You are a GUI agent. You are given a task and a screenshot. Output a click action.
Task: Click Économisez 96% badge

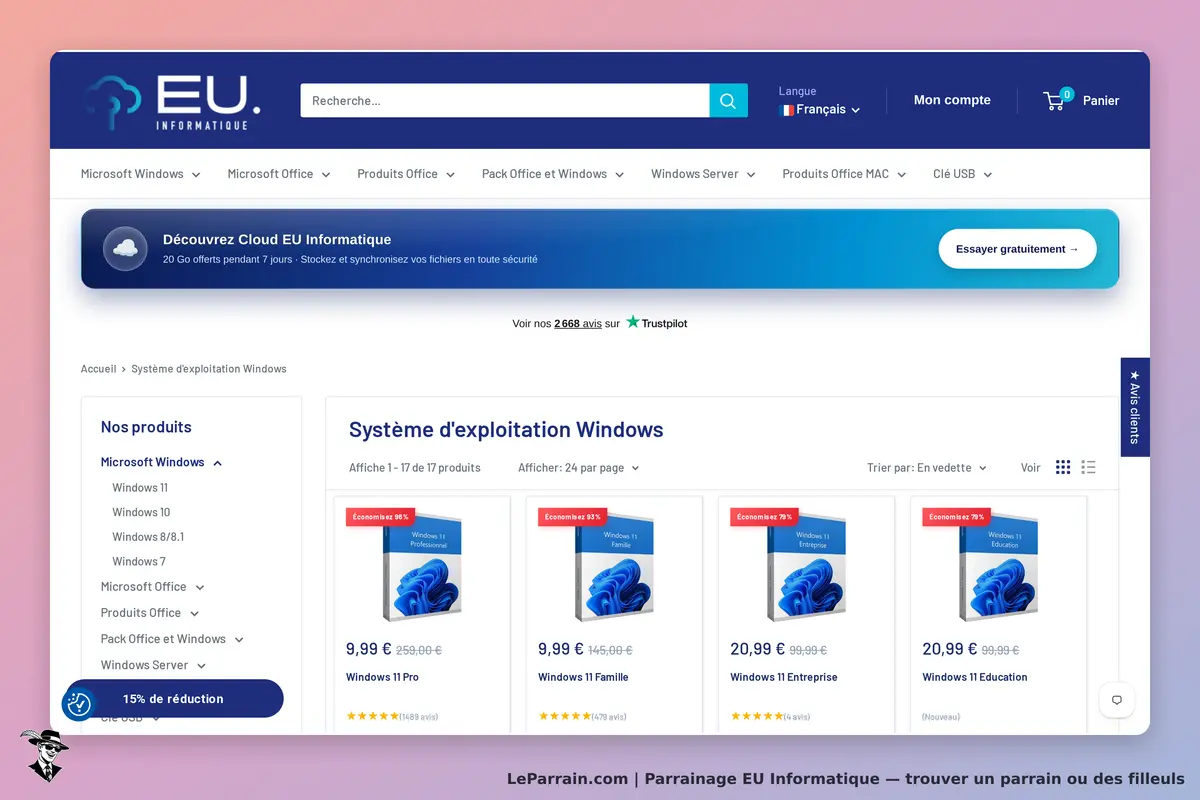(x=380, y=517)
